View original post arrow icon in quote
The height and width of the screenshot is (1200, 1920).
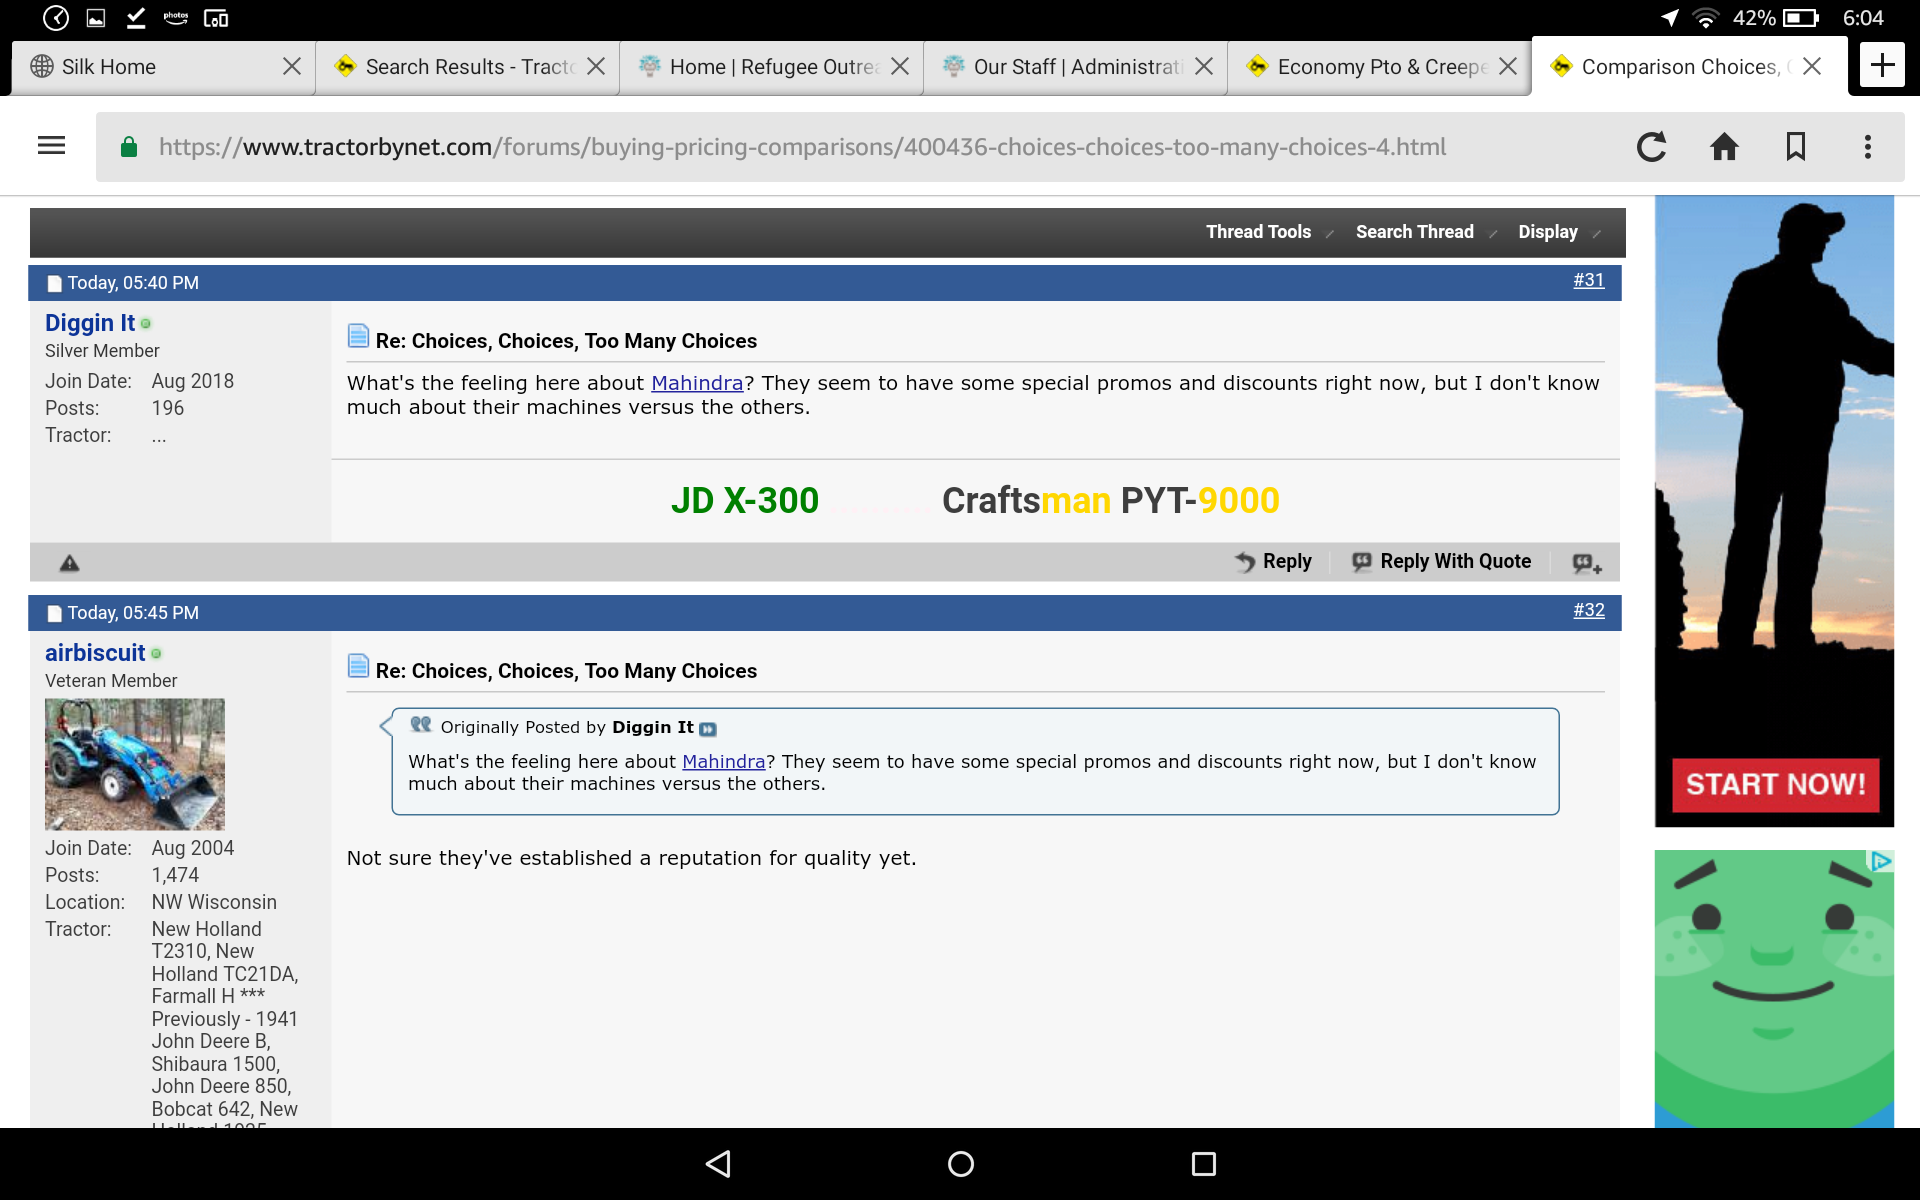[x=708, y=729]
